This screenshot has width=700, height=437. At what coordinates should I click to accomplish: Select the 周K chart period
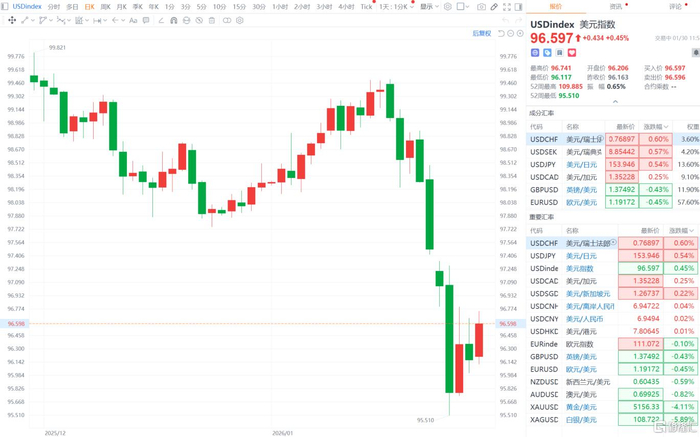105,6
